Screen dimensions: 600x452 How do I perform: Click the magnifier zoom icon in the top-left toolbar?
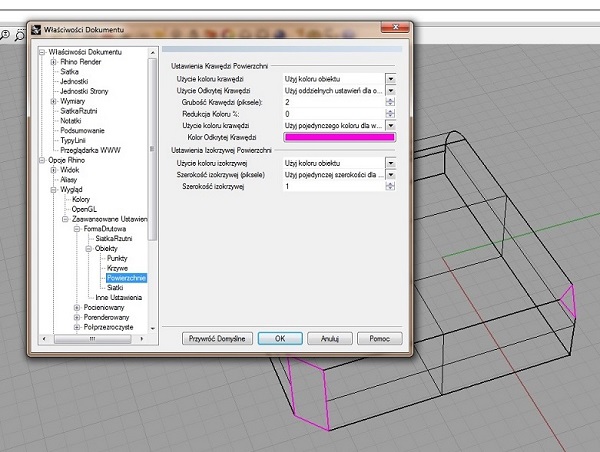tap(19, 34)
